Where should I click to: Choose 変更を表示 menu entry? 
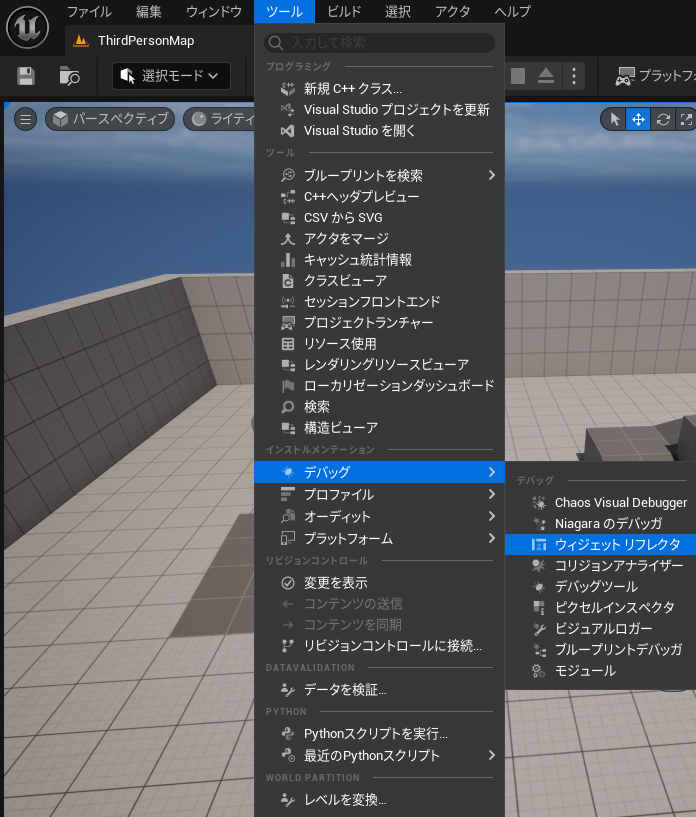379,583
